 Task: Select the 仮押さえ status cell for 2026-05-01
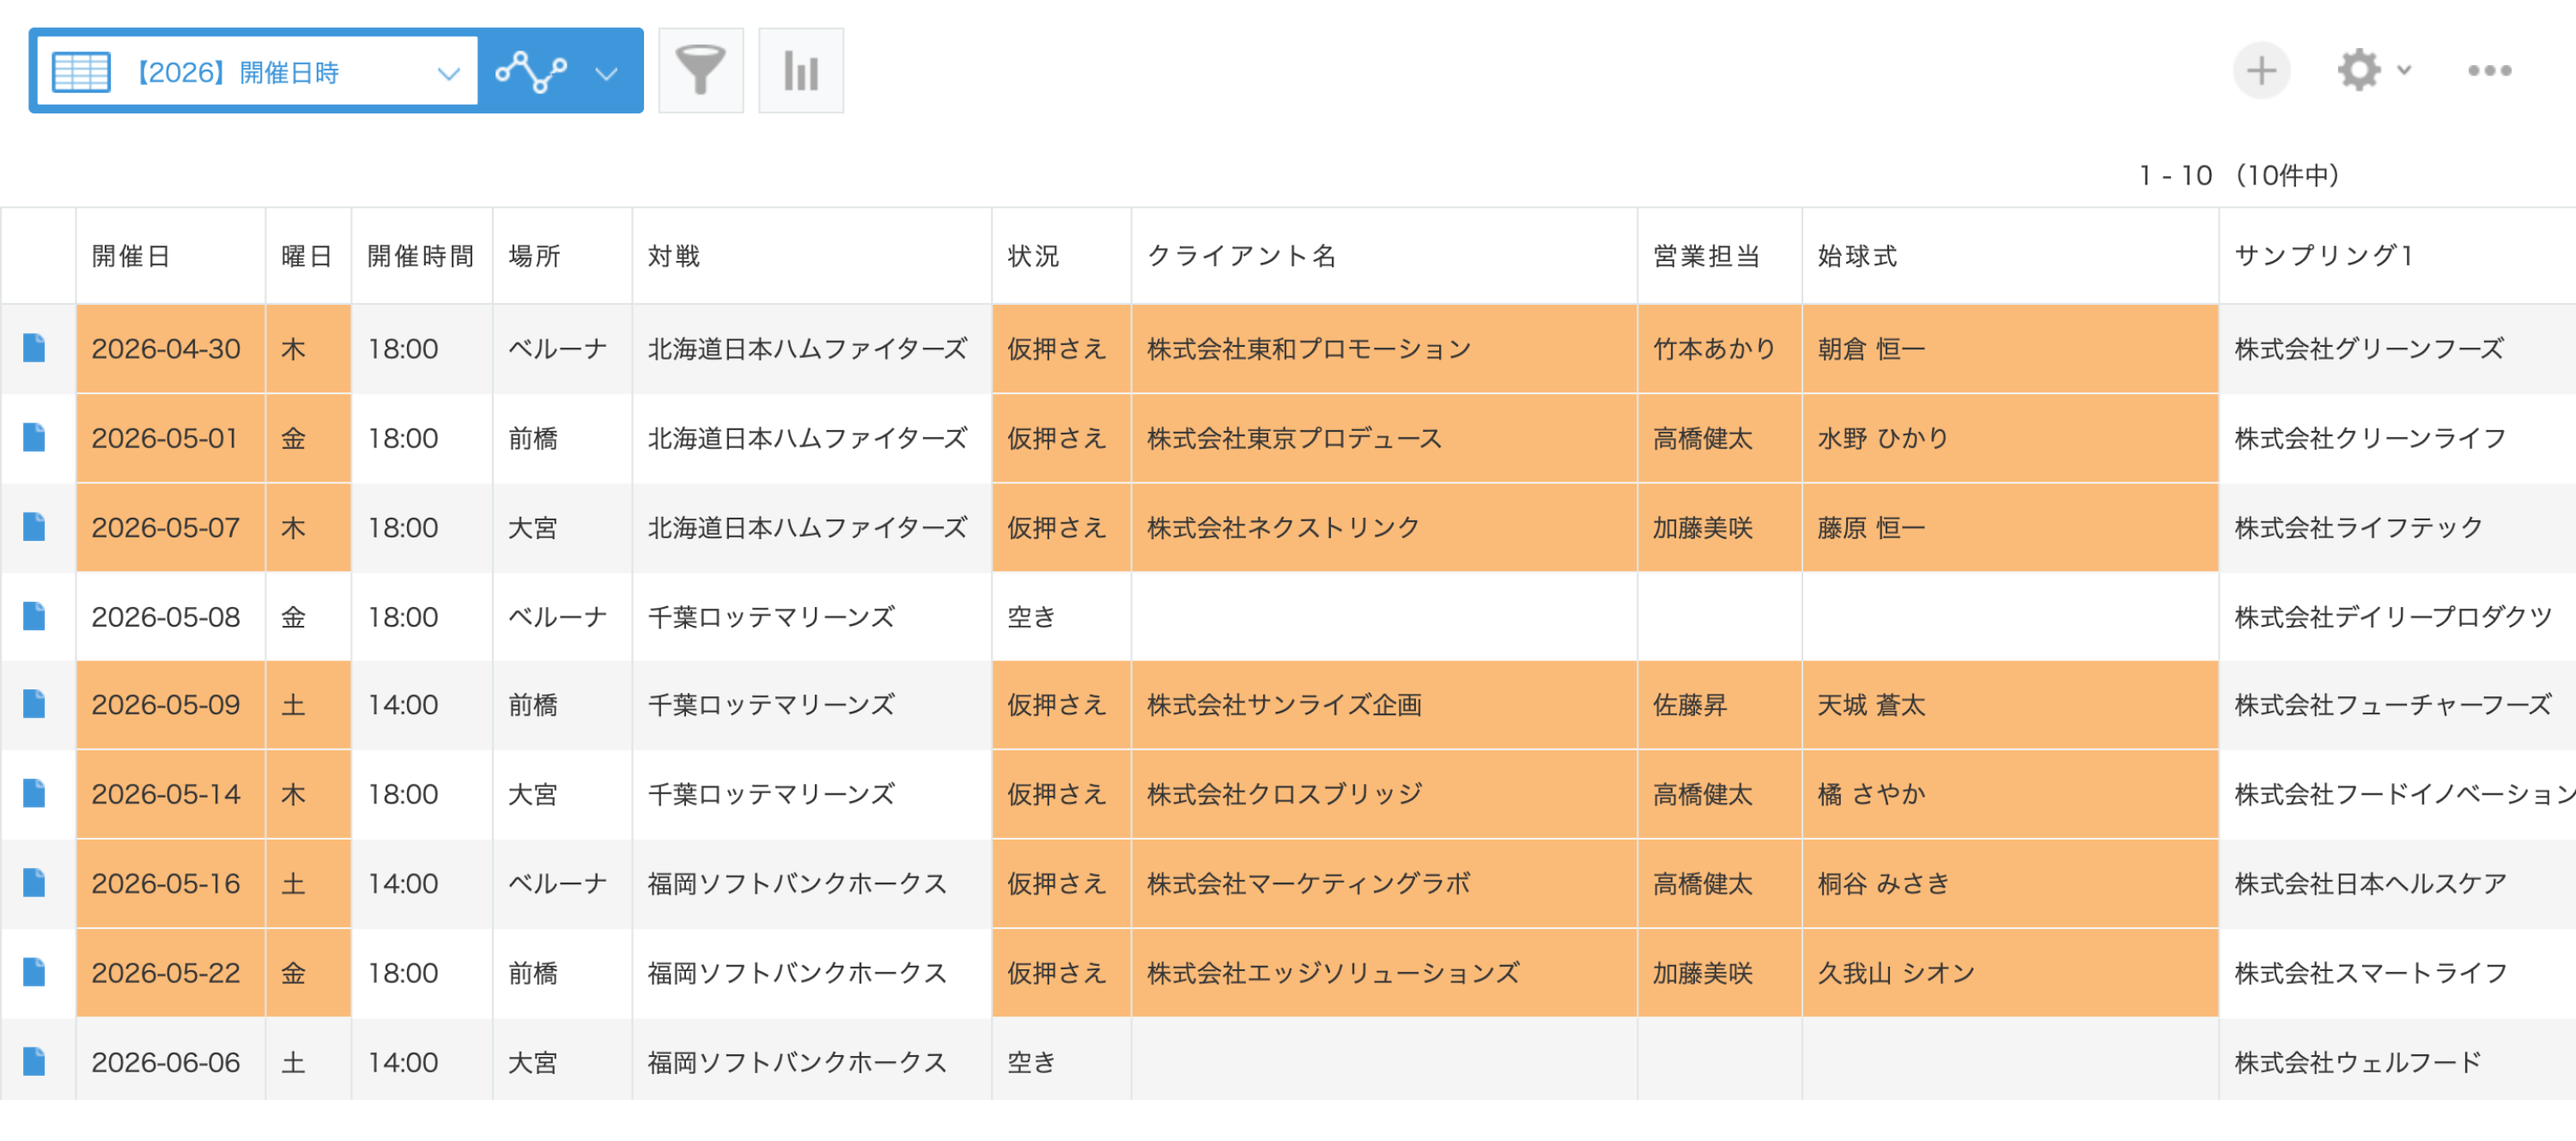[1056, 438]
